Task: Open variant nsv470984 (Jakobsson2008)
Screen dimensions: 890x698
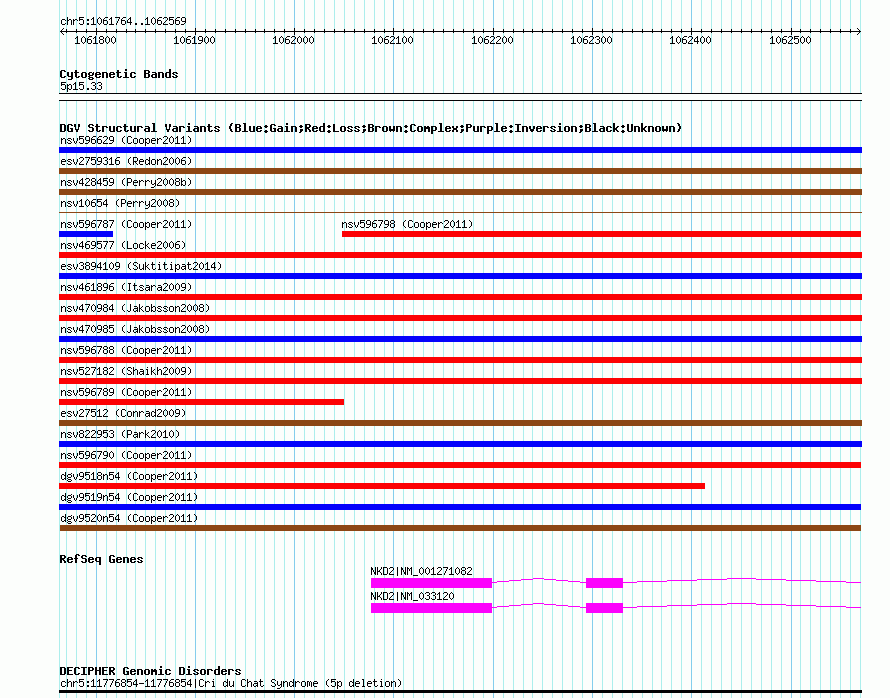Action: (x=135, y=308)
